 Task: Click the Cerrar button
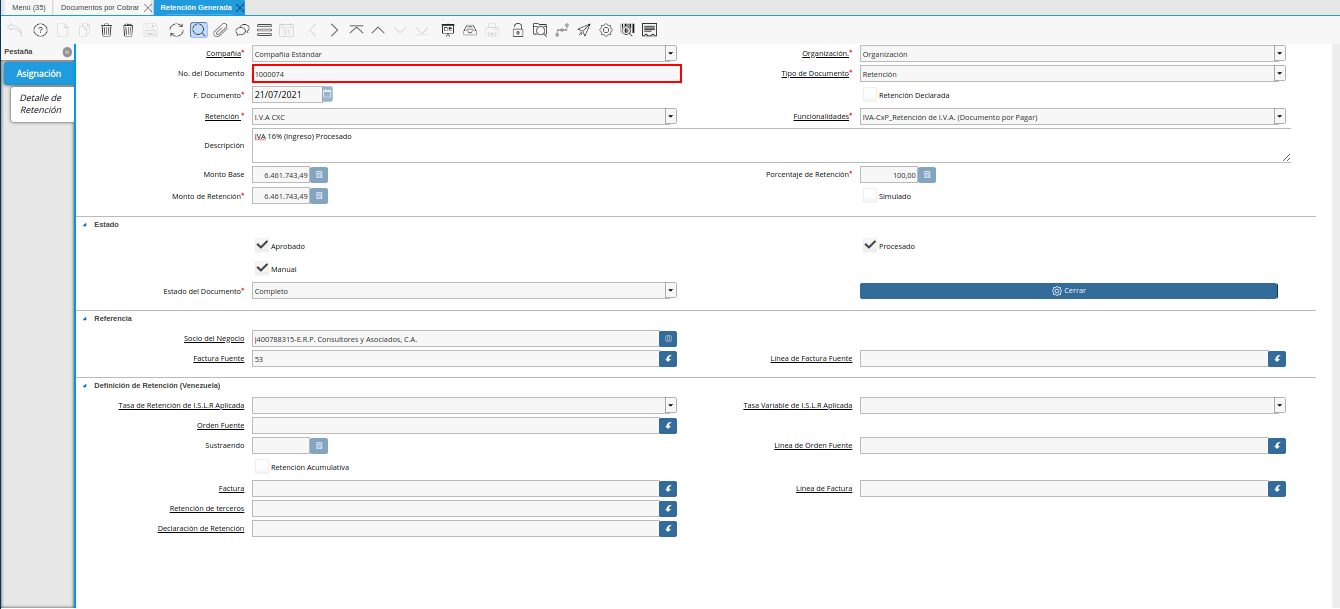click(x=1069, y=291)
